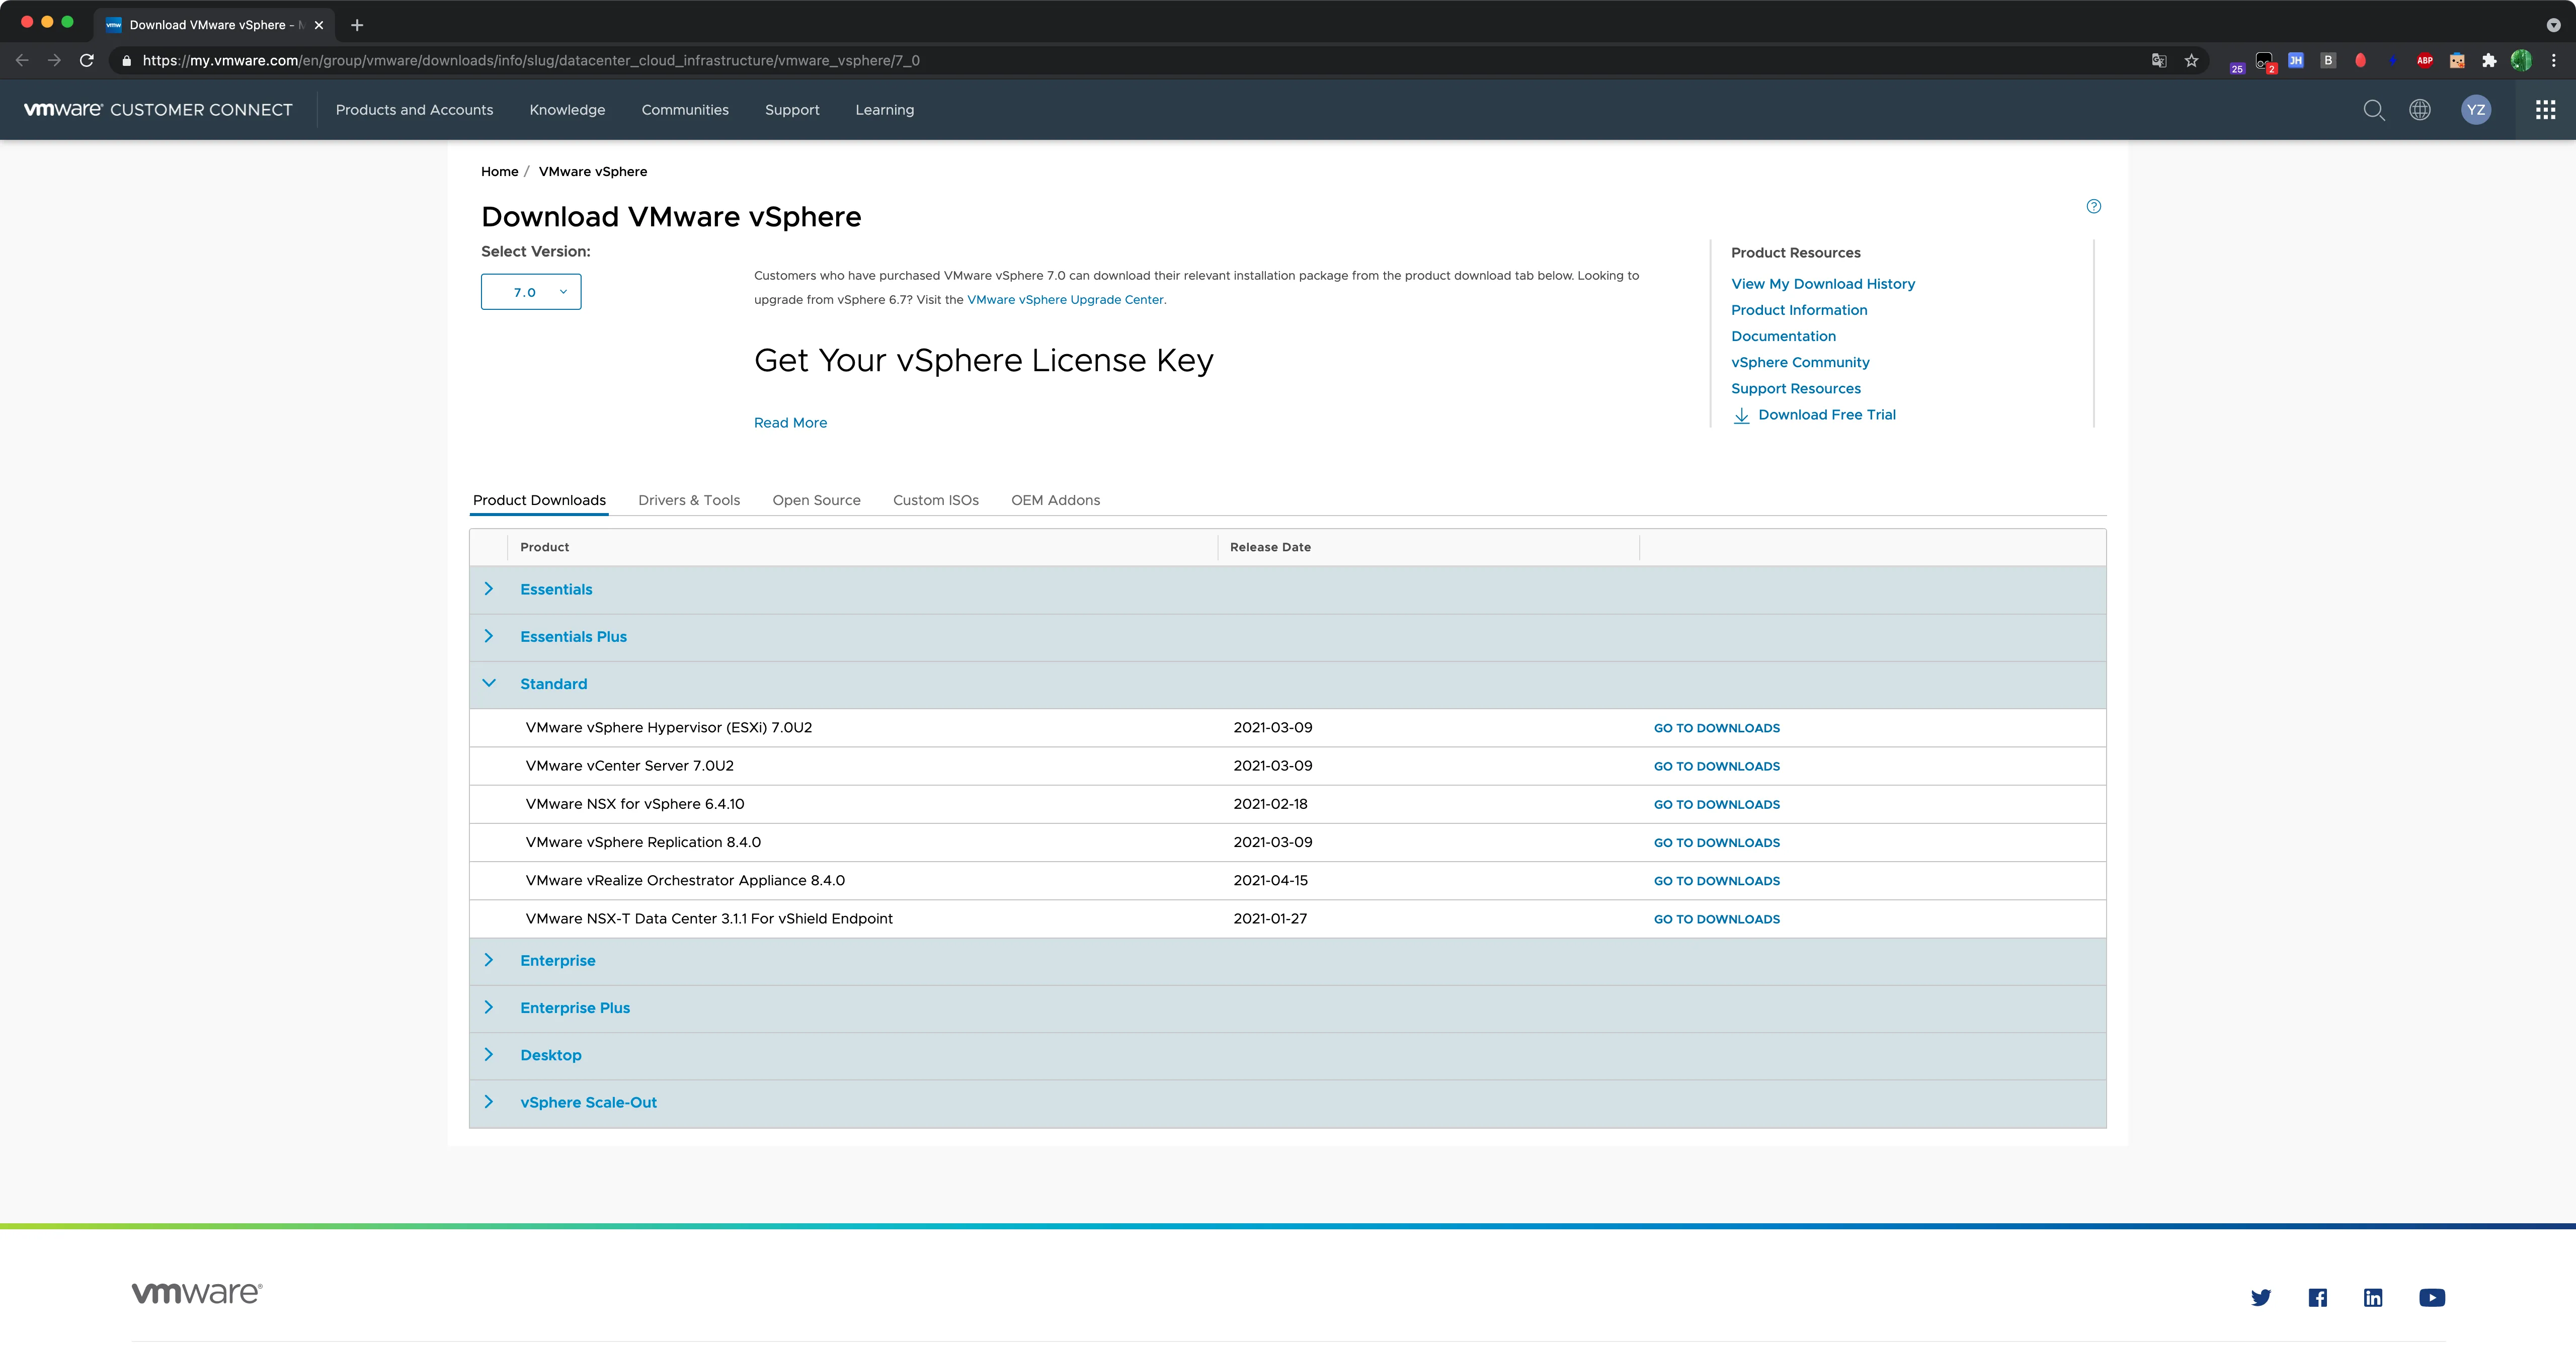Open the Extensions puzzle piece menu

(2489, 60)
